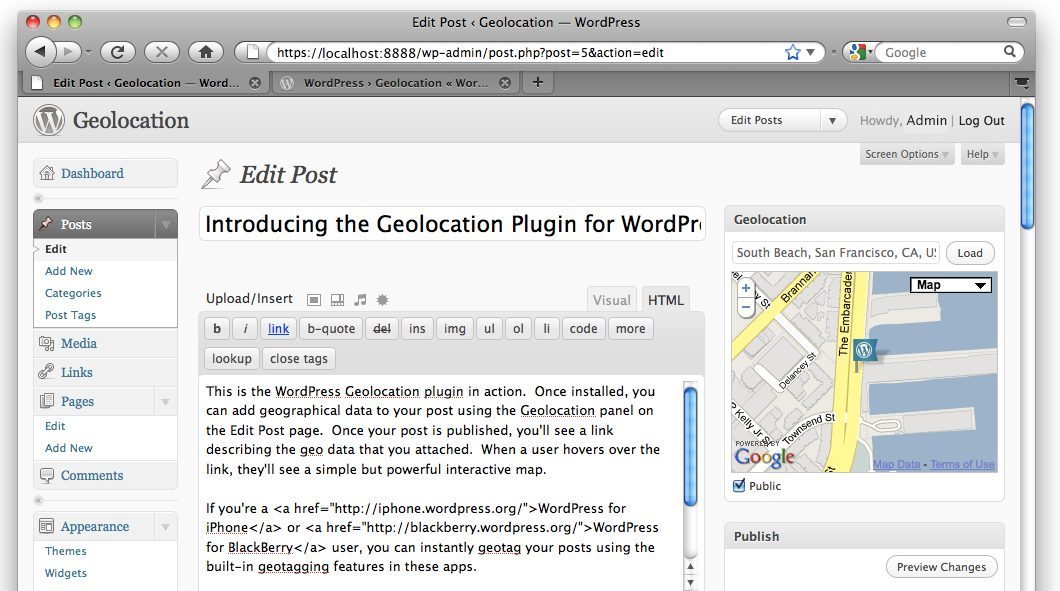The image size is (1060, 591).
Task: Click the Links chain icon
Action: (47, 372)
